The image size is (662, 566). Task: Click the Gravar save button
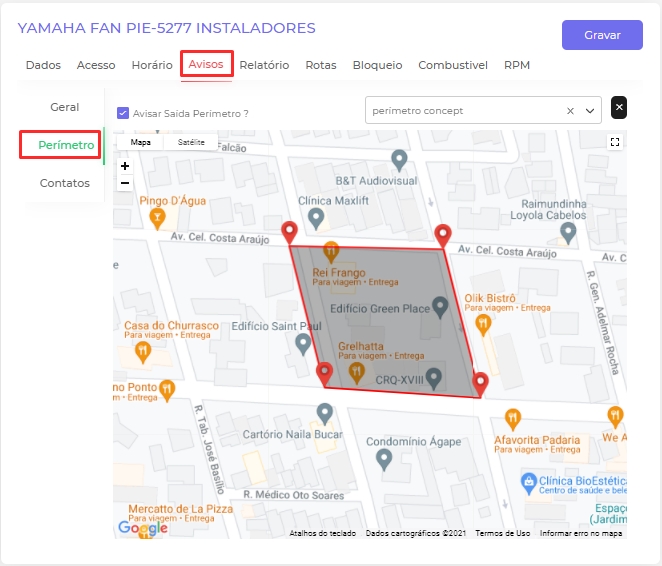(x=602, y=35)
